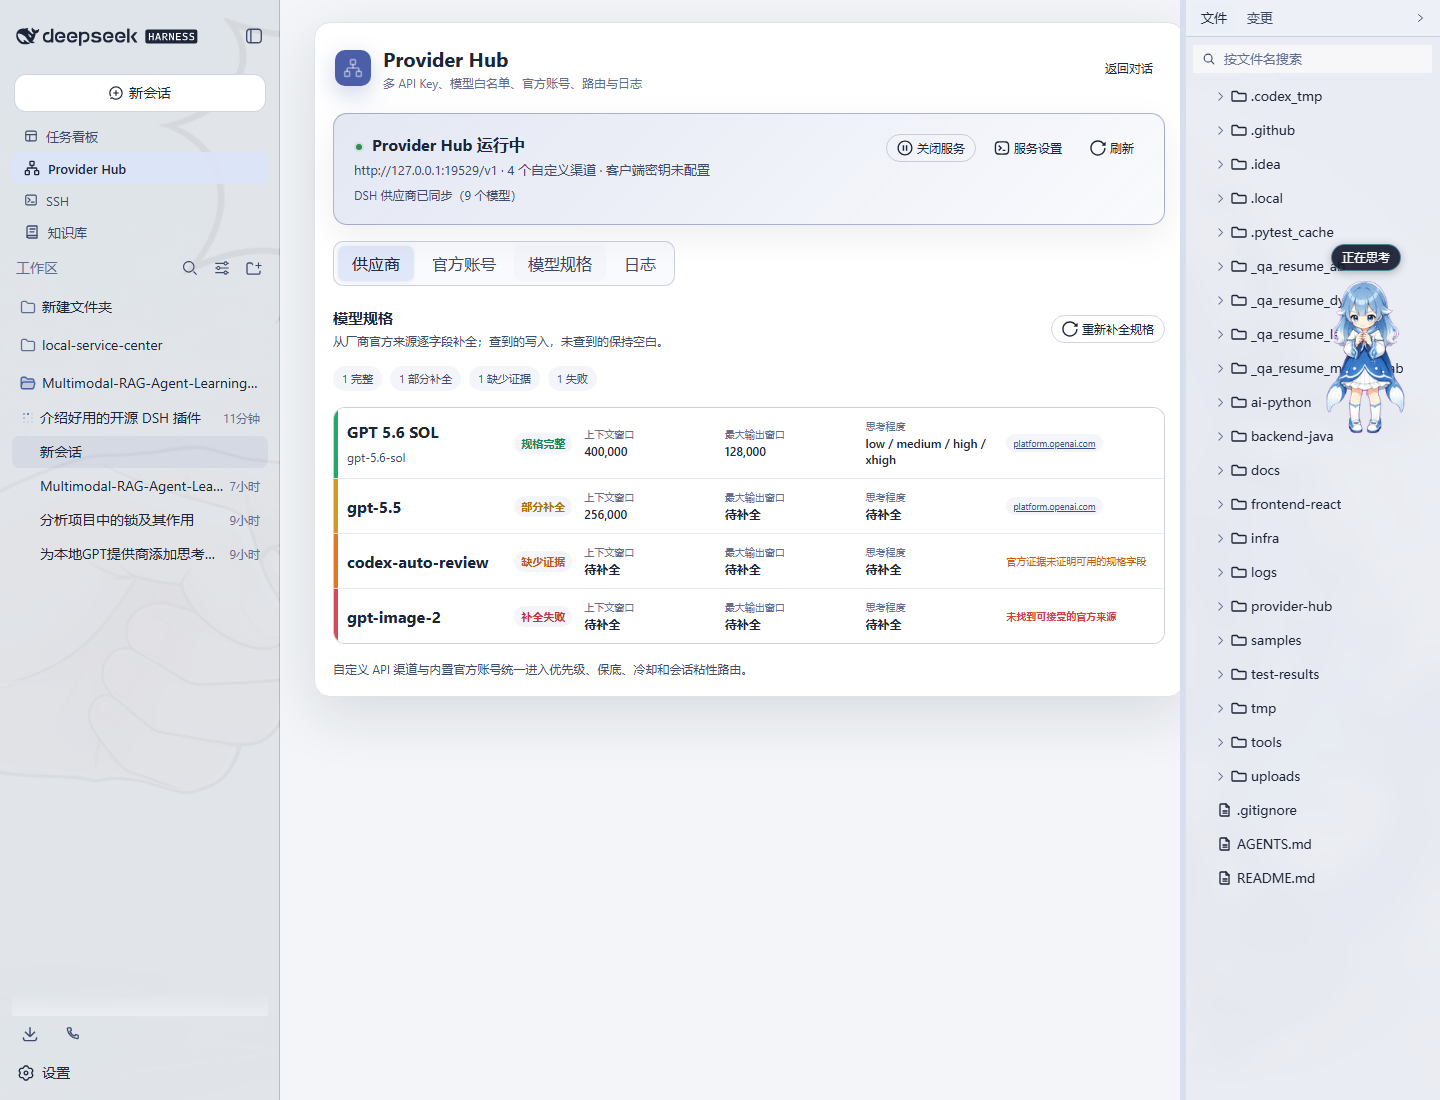
Task: Open workspace search via the magnifier icon
Action: point(190,268)
